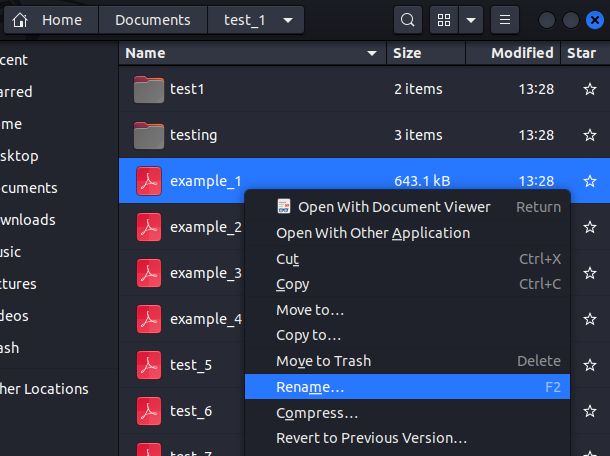Image resolution: width=610 pixels, height=456 pixels.
Task: Choose Rename… from the context menu
Action: click(310, 386)
